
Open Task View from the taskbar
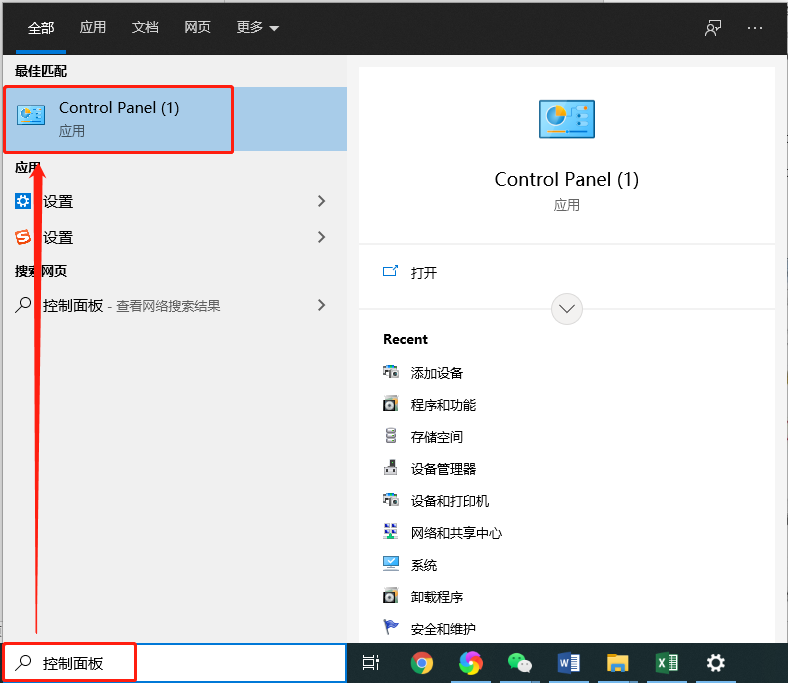[371, 663]
